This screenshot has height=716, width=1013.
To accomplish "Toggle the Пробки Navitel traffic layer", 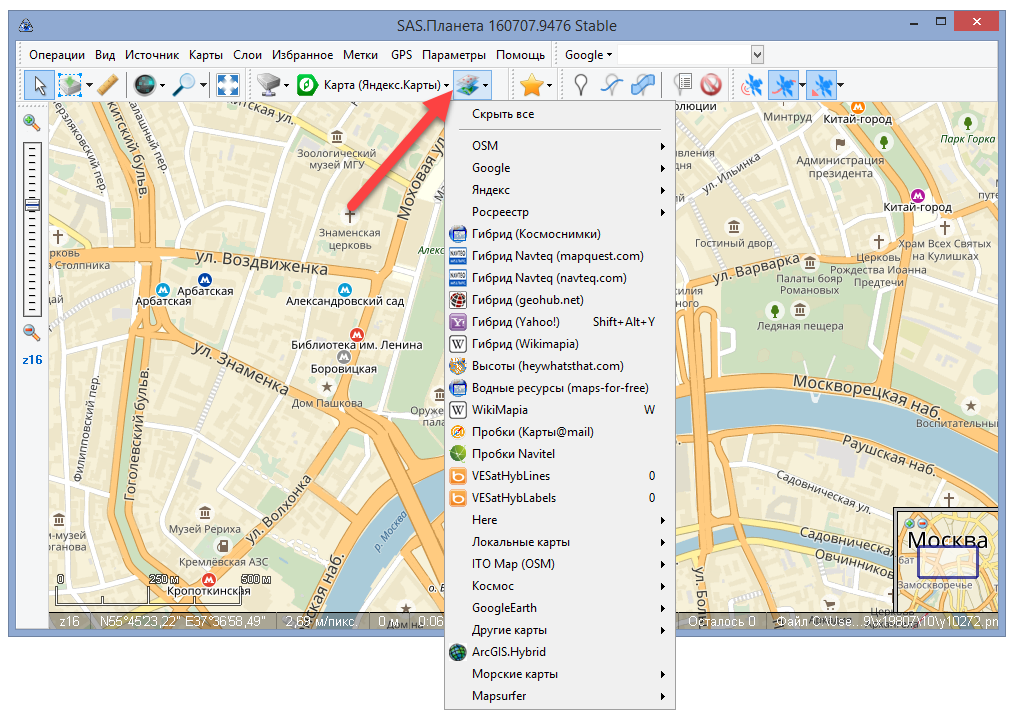I will [515, 454].
